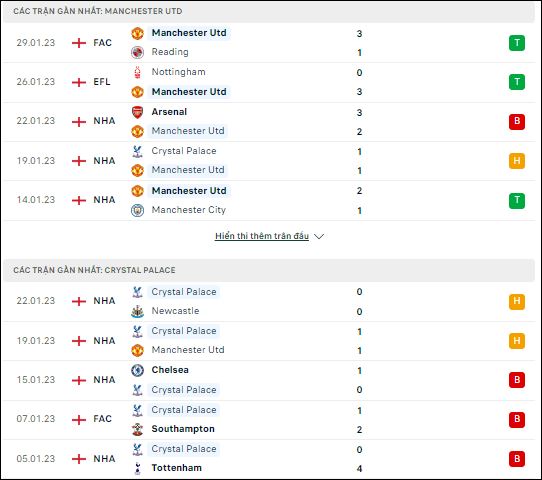Click red B badge for Tottenham match
The height and width of the screenshot is (480, 542).
coord(517,459)
